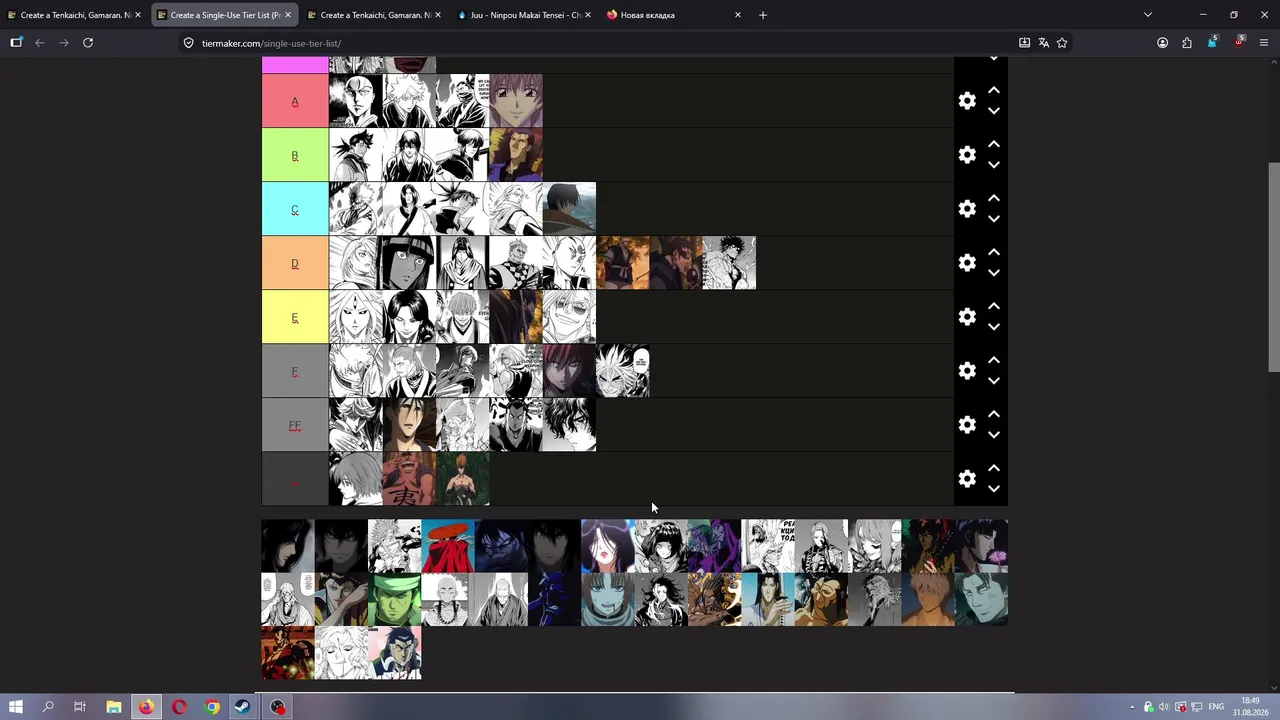Viewport: 1280px width, 720px height.
Task: Move tier A row down
Action: coord(994,111)
